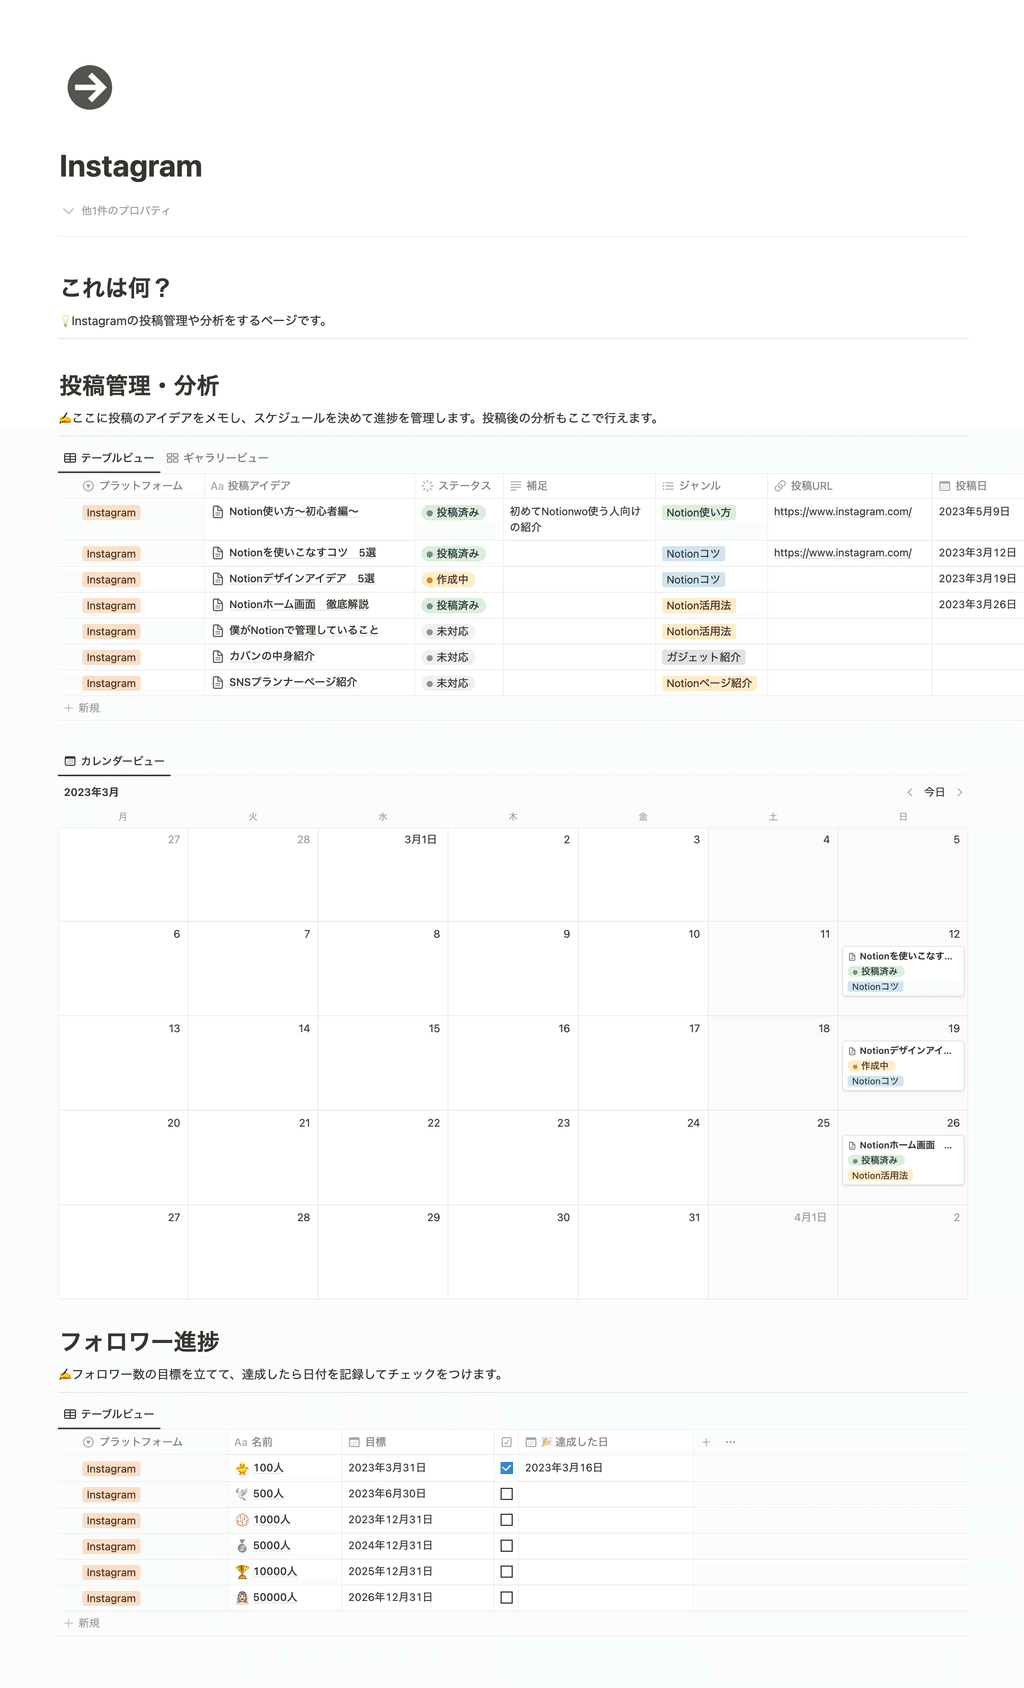The height and width of the screenshot is (1688, 1024).
Task: Click the Instagram tag in the 5000人 row
Action: click(111, 1547)
